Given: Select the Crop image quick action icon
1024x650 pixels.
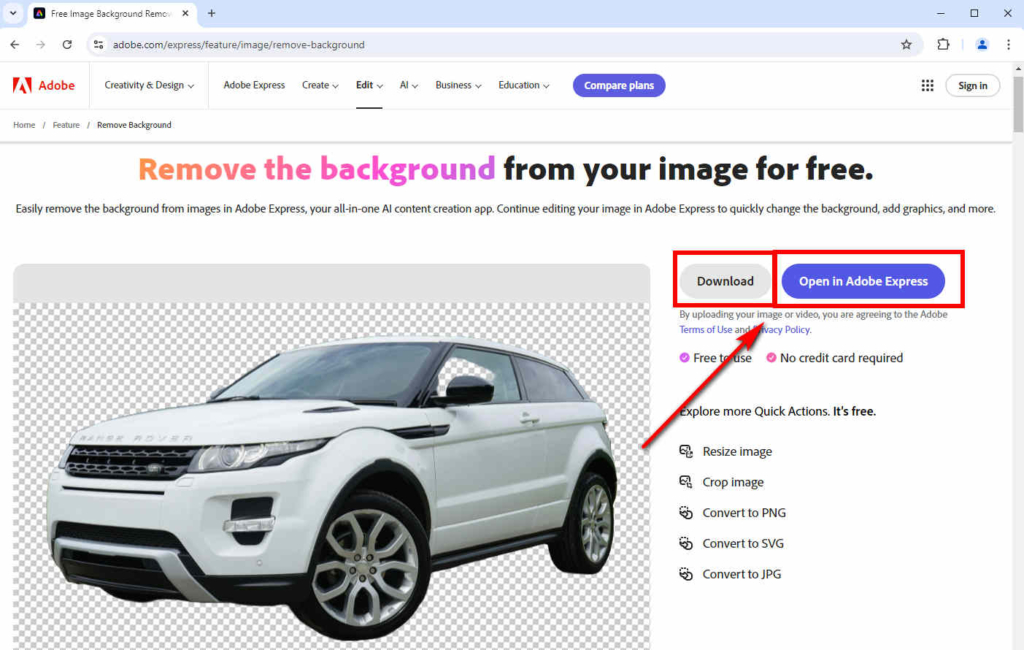Looking at the screenshot, I should tap(687, 482).
